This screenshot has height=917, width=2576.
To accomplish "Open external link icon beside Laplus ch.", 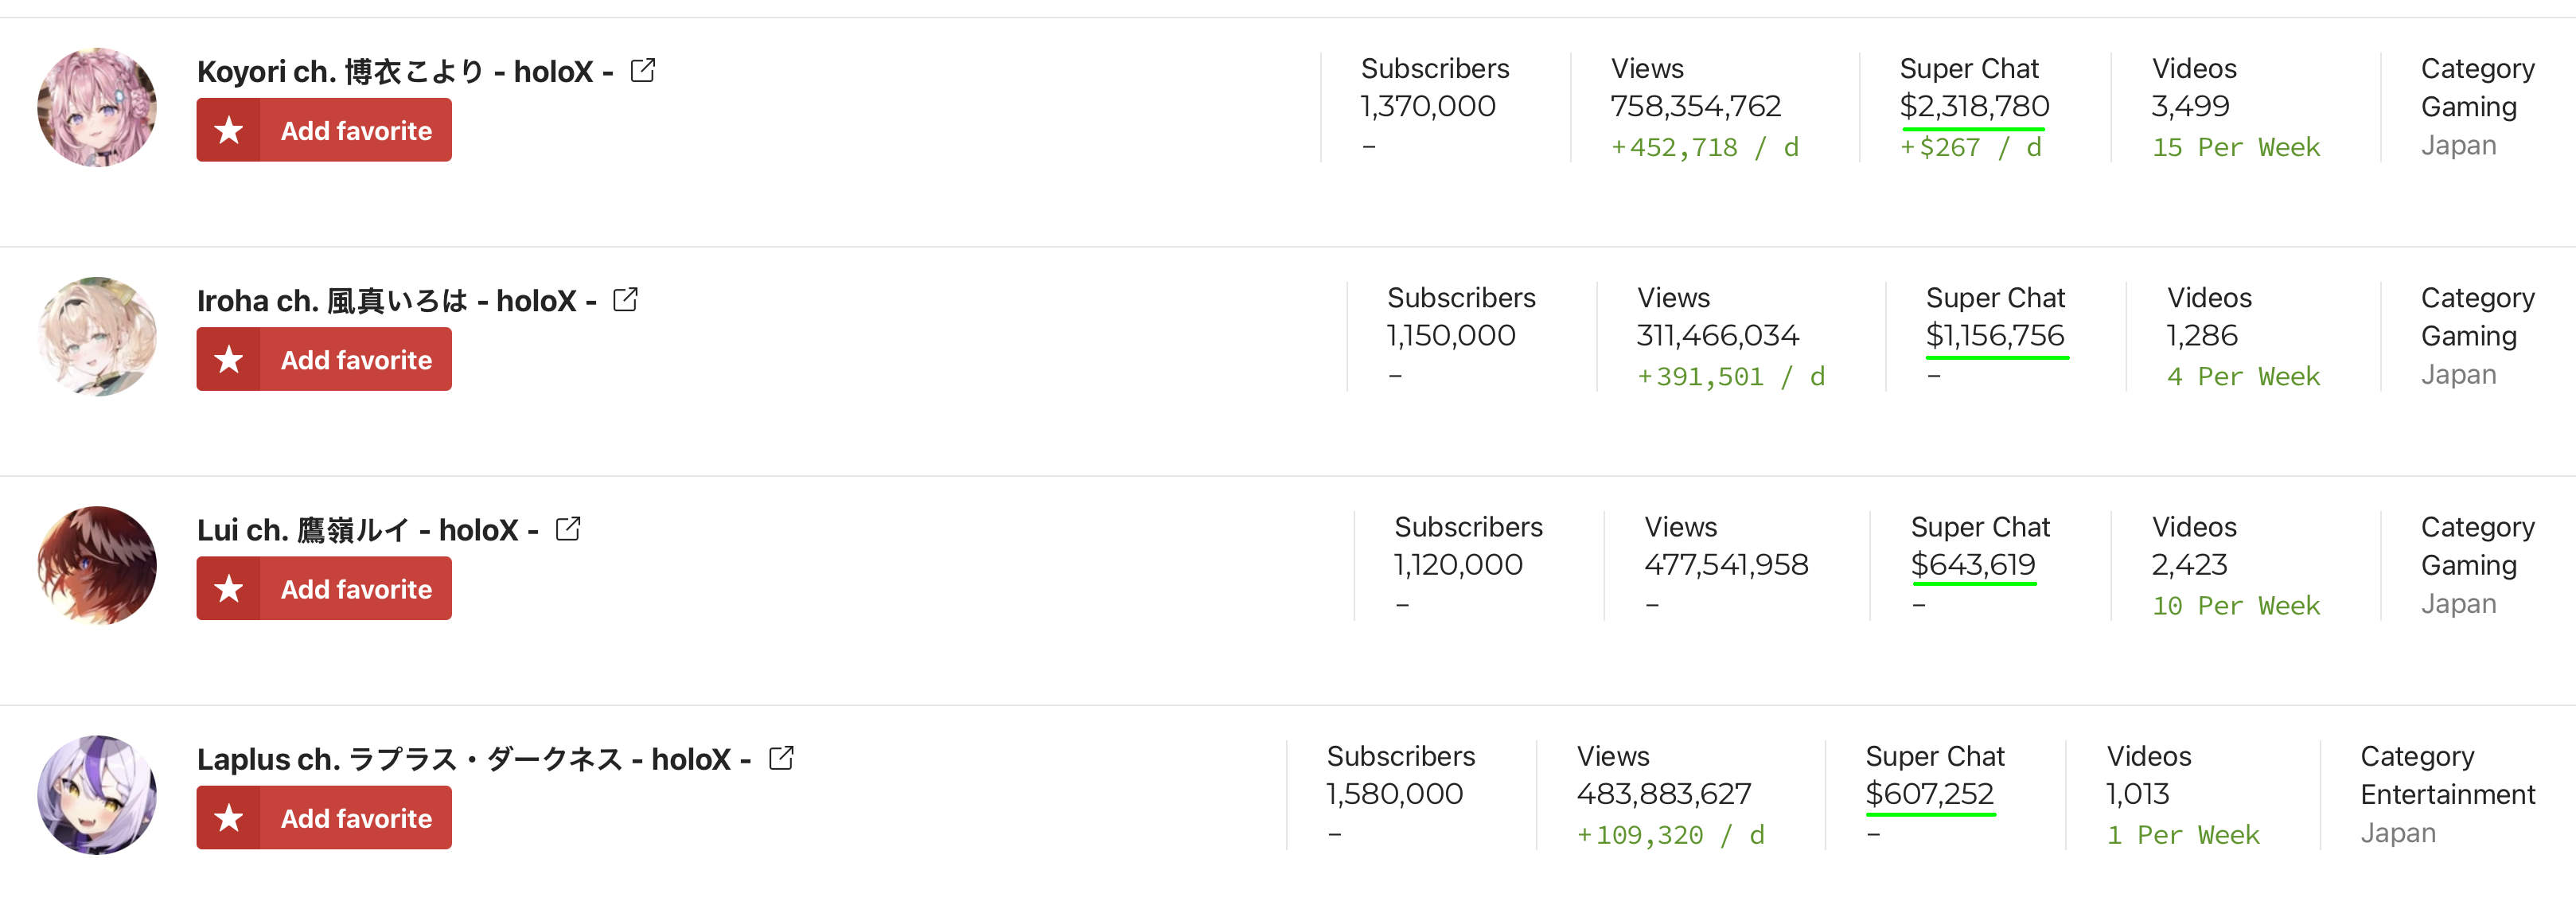I will [782, 758].
